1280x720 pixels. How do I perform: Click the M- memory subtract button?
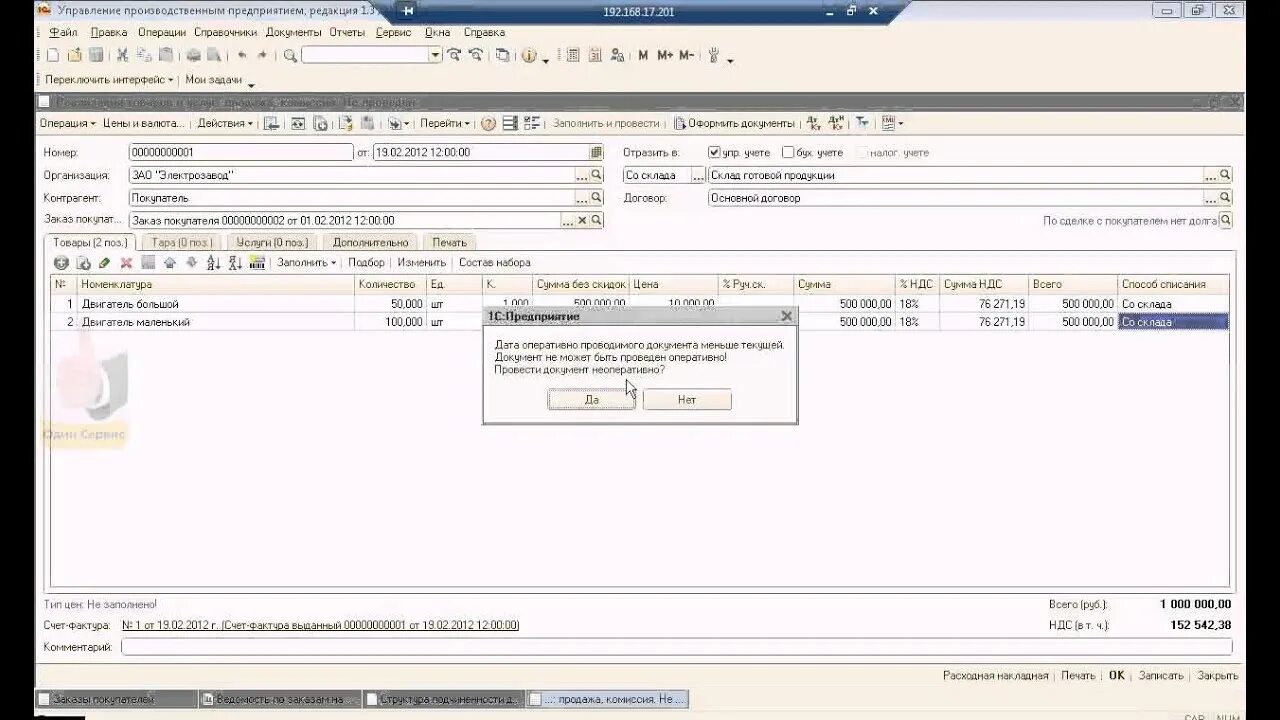[686, 56]
